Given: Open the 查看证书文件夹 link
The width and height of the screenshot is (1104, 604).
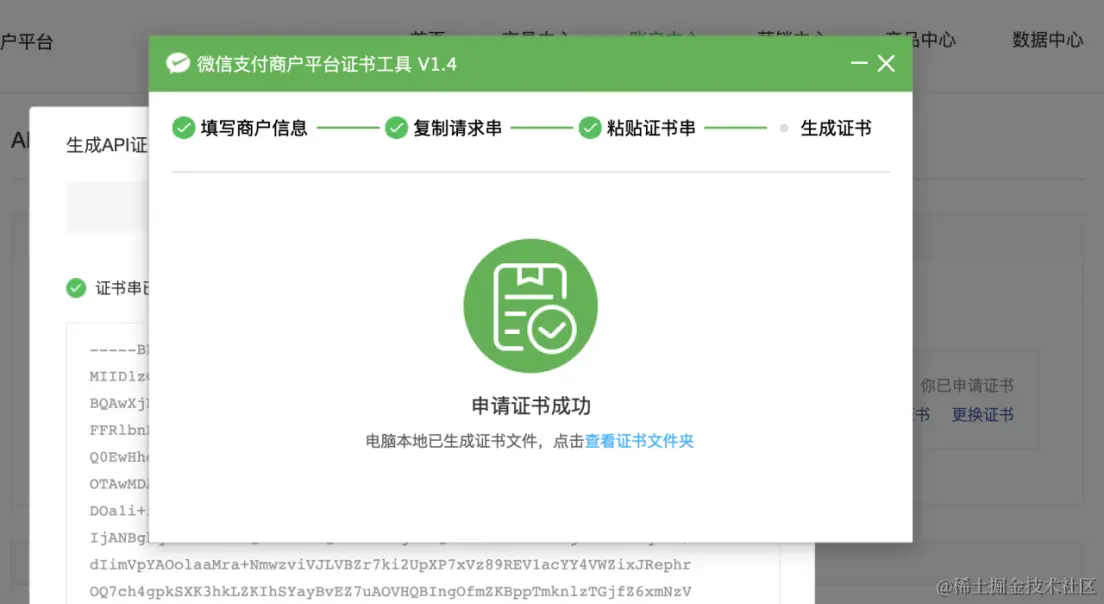Looking at the screenshot, I should 639,441.
